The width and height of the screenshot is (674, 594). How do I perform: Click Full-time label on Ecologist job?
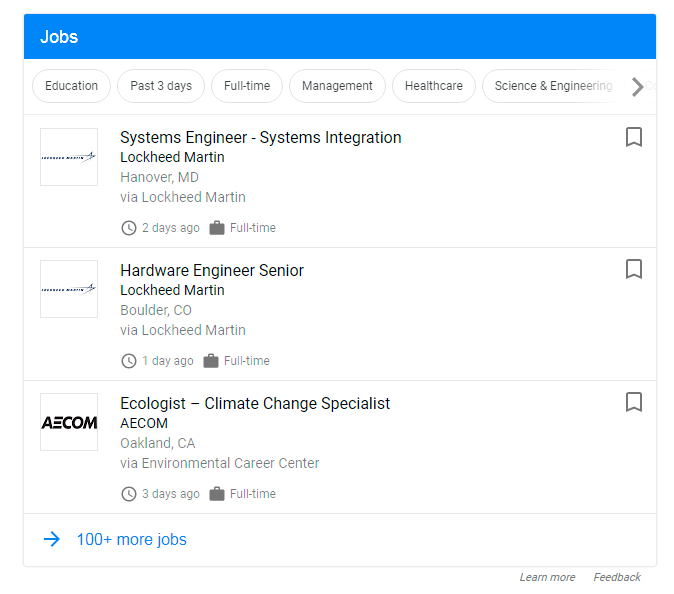tap(253, 494)
